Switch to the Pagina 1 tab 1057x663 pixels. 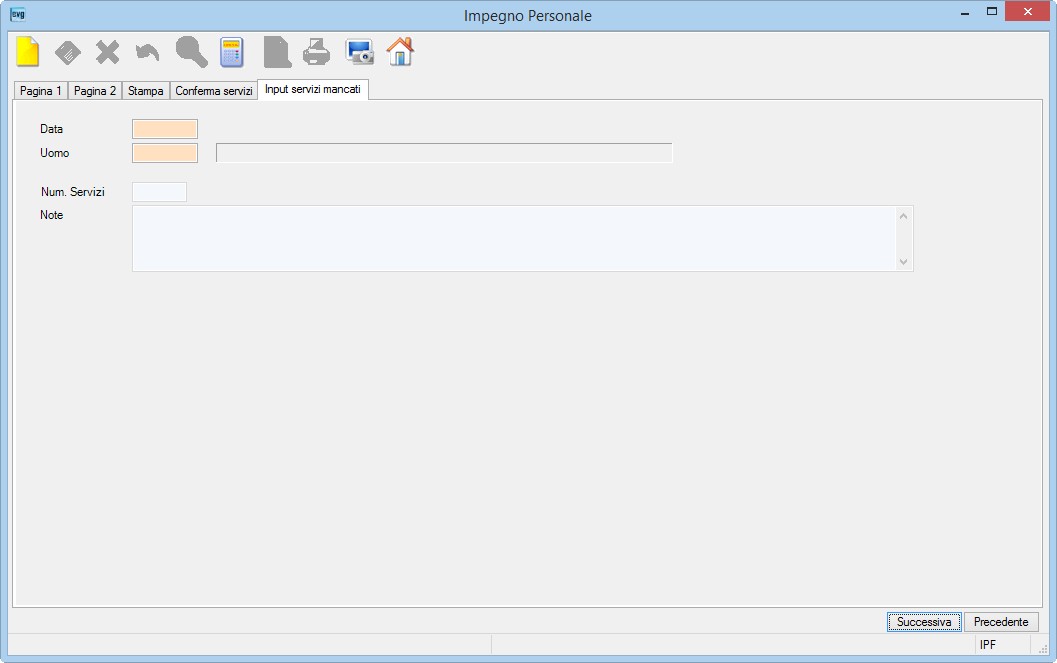40,90
